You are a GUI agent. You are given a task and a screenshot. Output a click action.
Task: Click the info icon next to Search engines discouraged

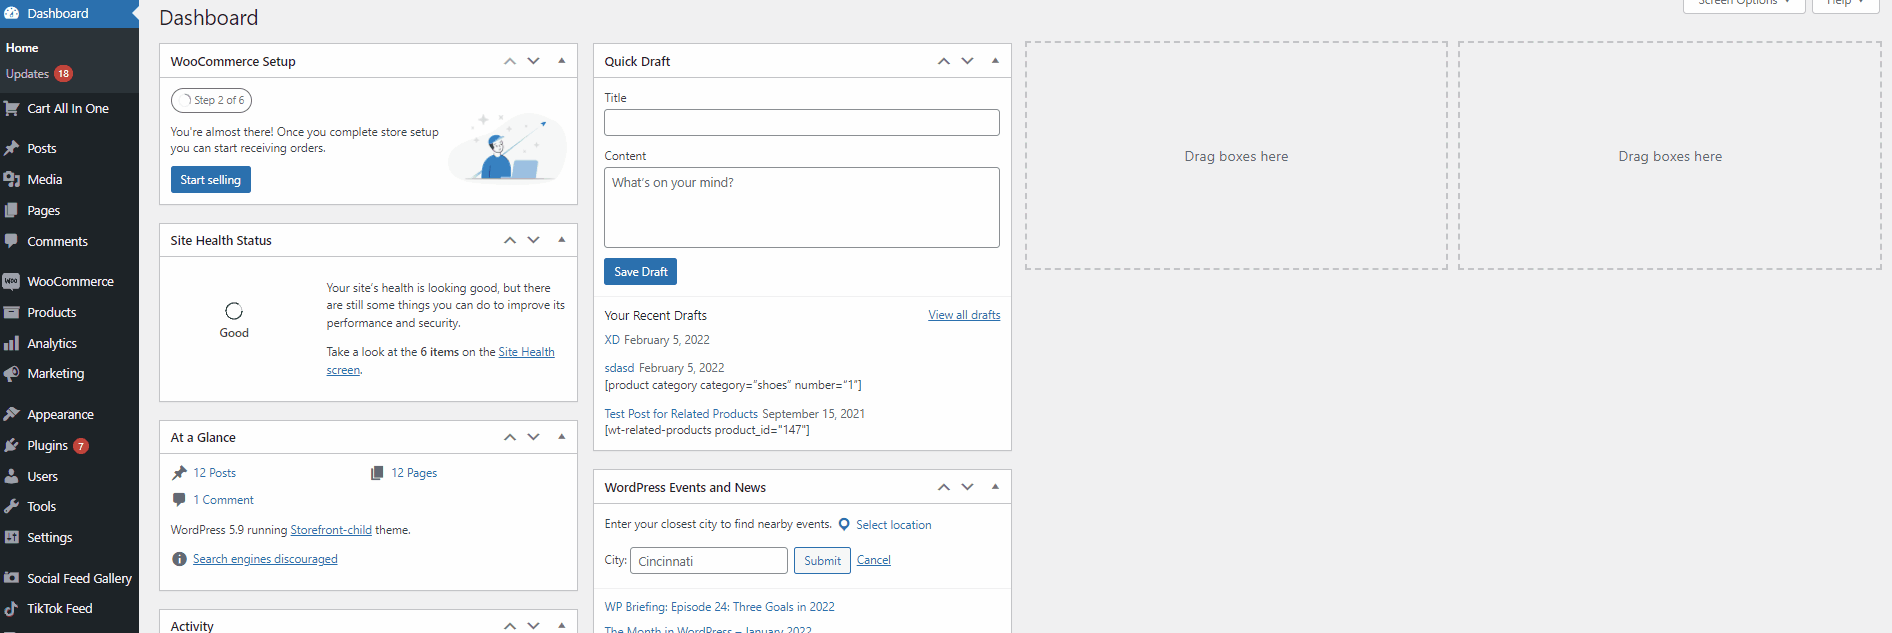point(179,559)
